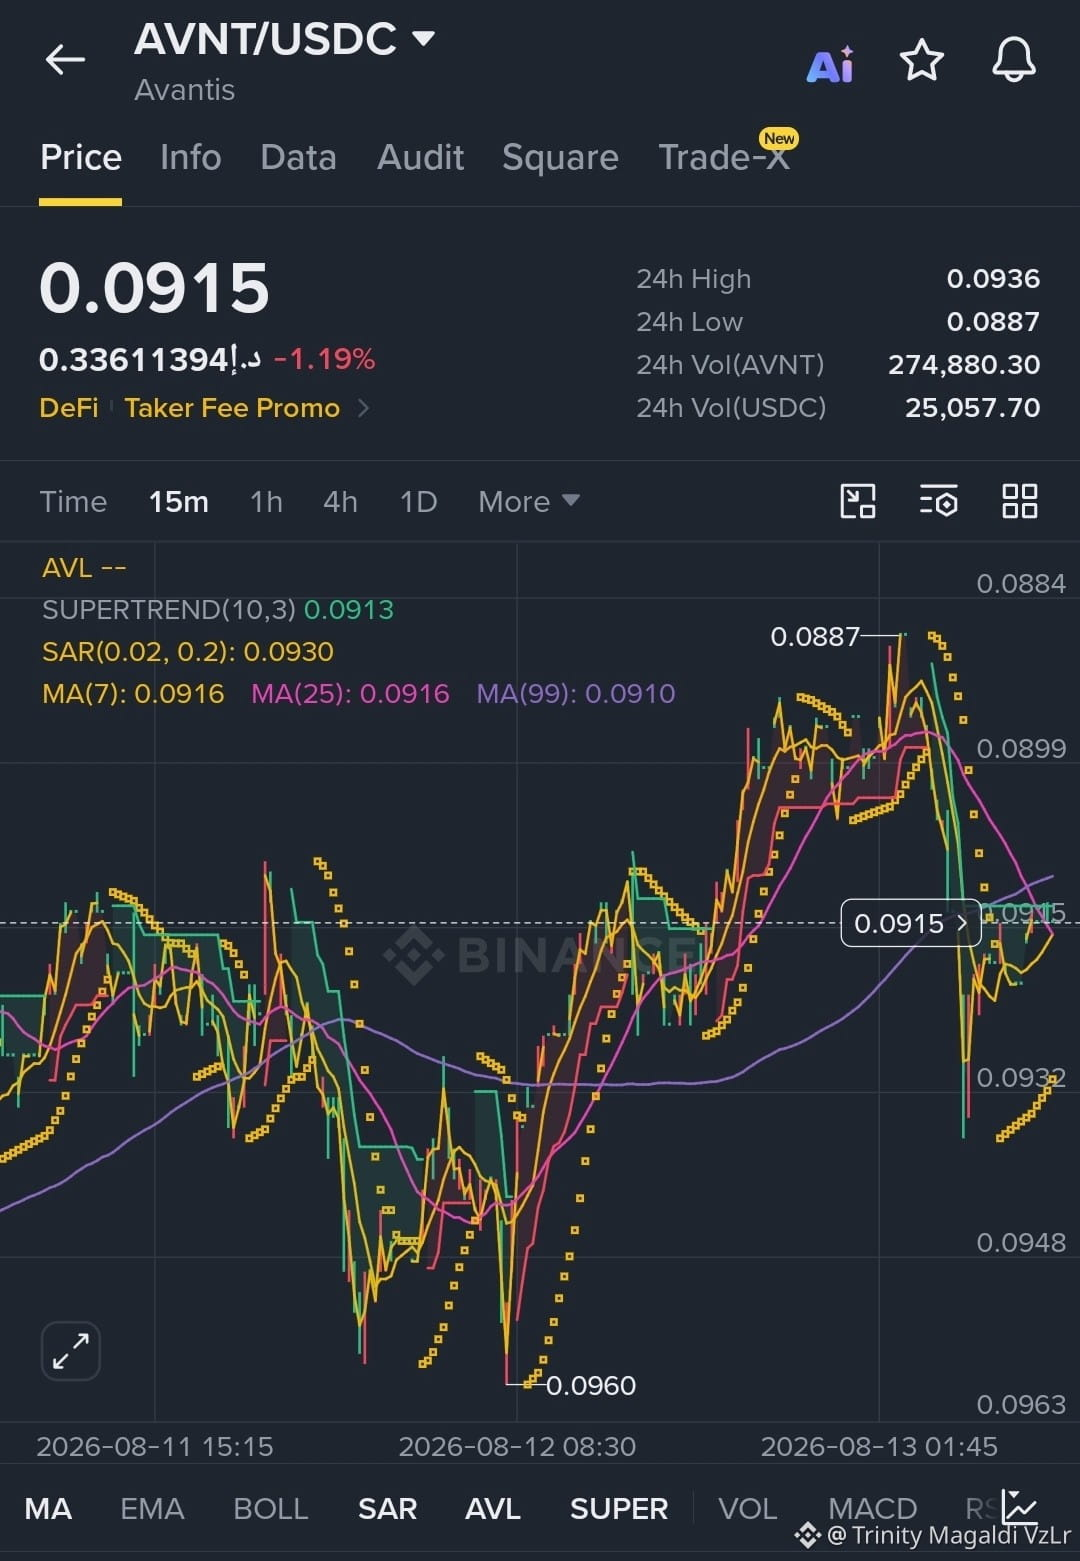Open the indicator chart icon at the bottom right

pyautogui.click(x=1020, y=1505)
